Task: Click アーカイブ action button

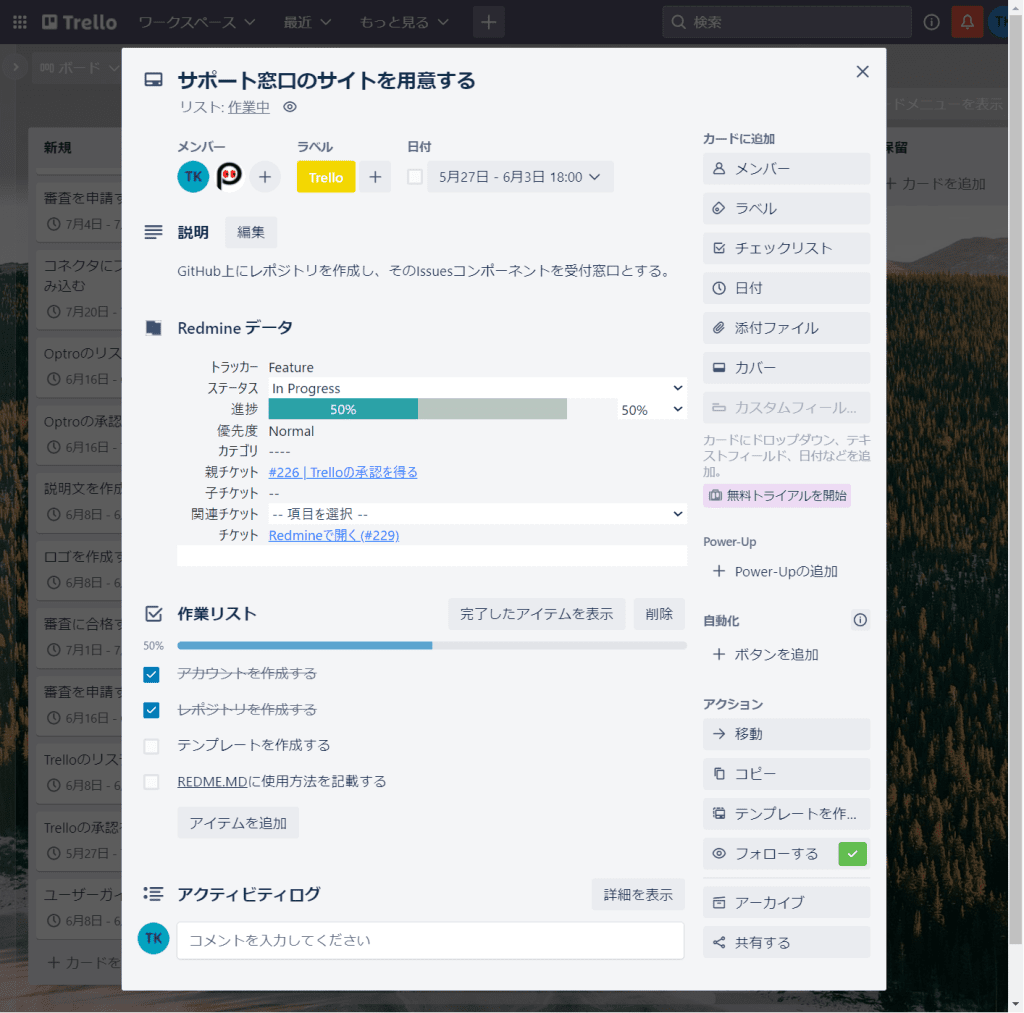Action: point(786,903)
